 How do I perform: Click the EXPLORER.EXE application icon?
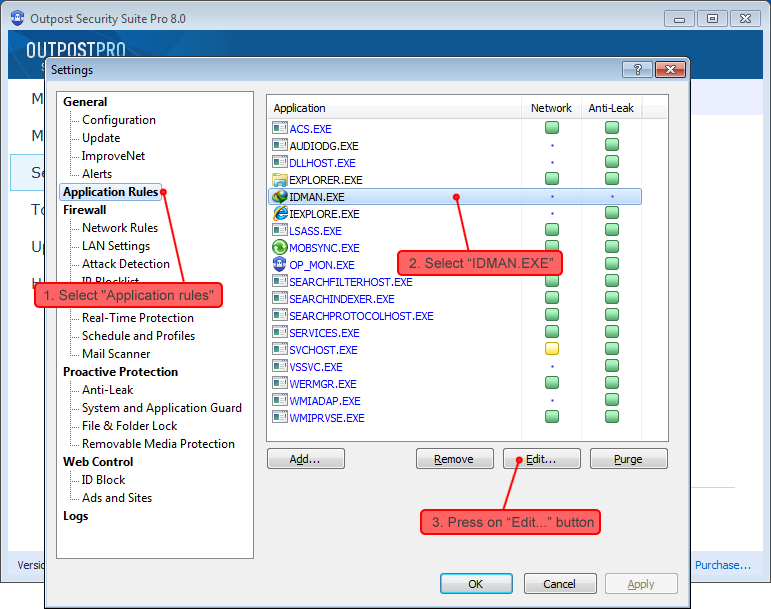(280, 180)
